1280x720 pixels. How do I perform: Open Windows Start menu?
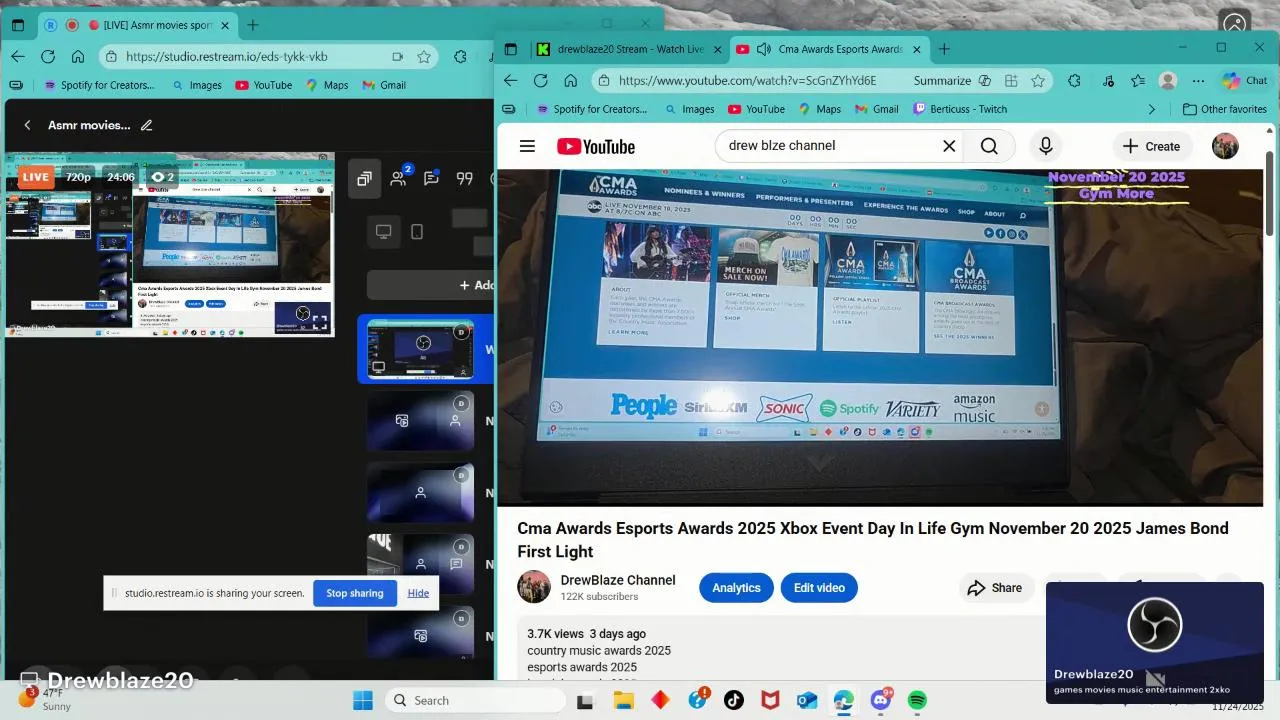[x=362, y=700]
